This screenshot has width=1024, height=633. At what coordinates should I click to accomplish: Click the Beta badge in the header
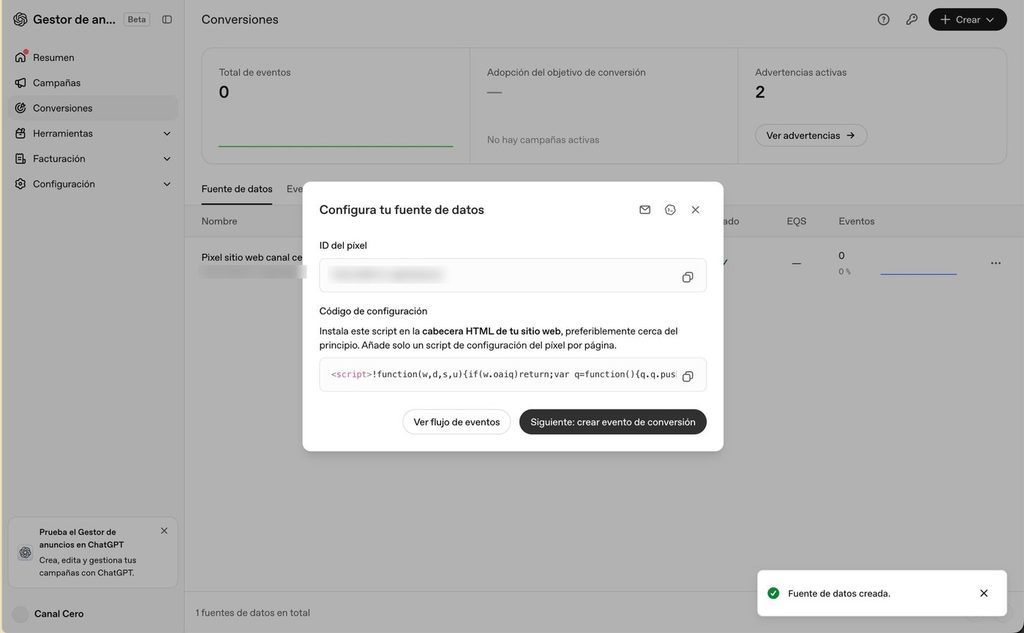tap(136, 20)
